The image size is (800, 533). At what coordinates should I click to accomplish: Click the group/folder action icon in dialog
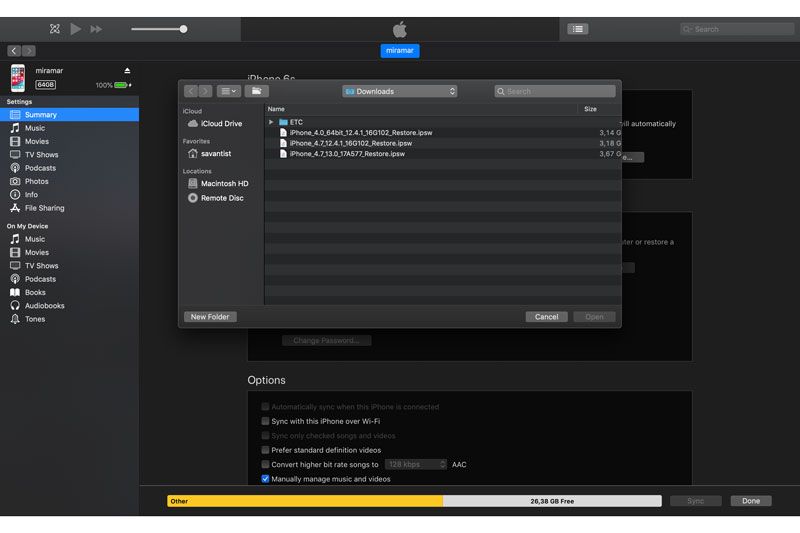pyautogui.click(x=257, y=91)
